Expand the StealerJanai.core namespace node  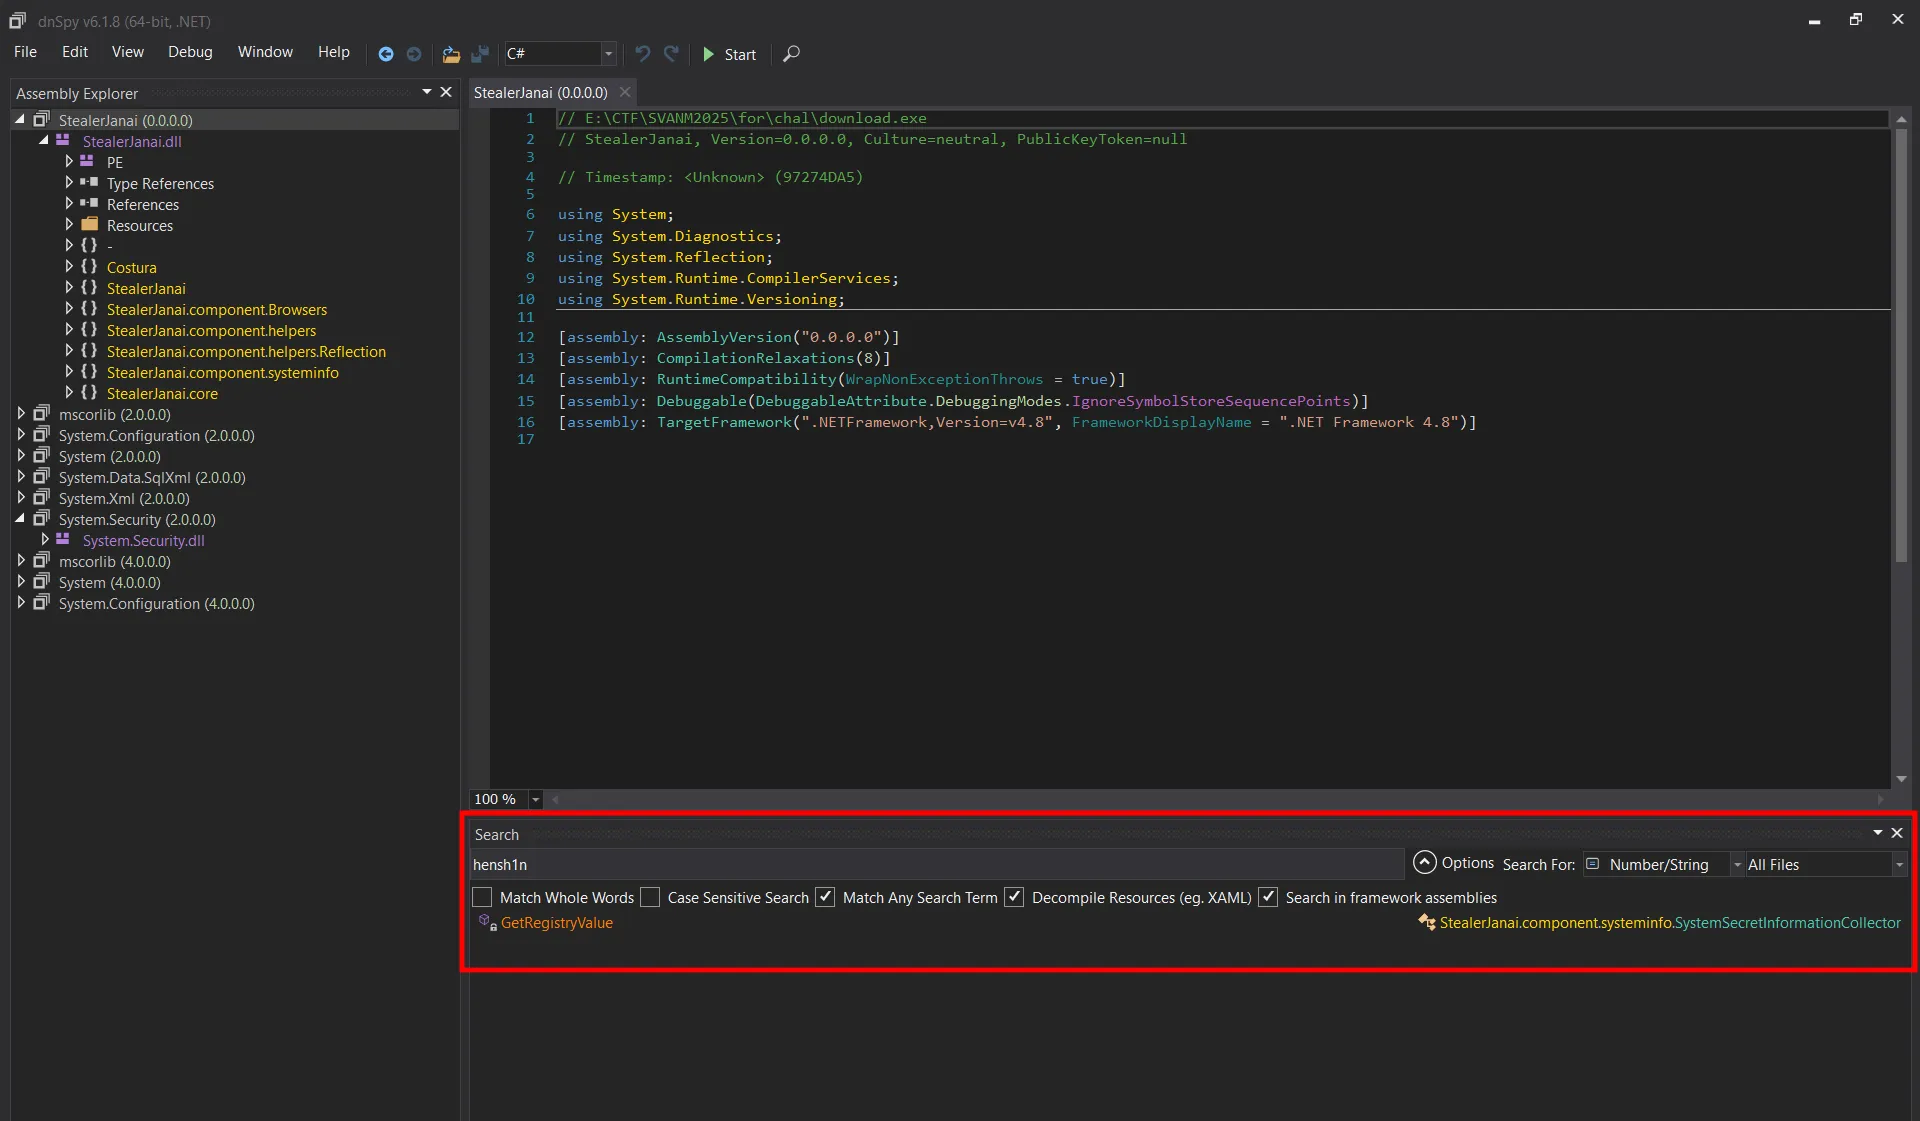pos(69,393)
